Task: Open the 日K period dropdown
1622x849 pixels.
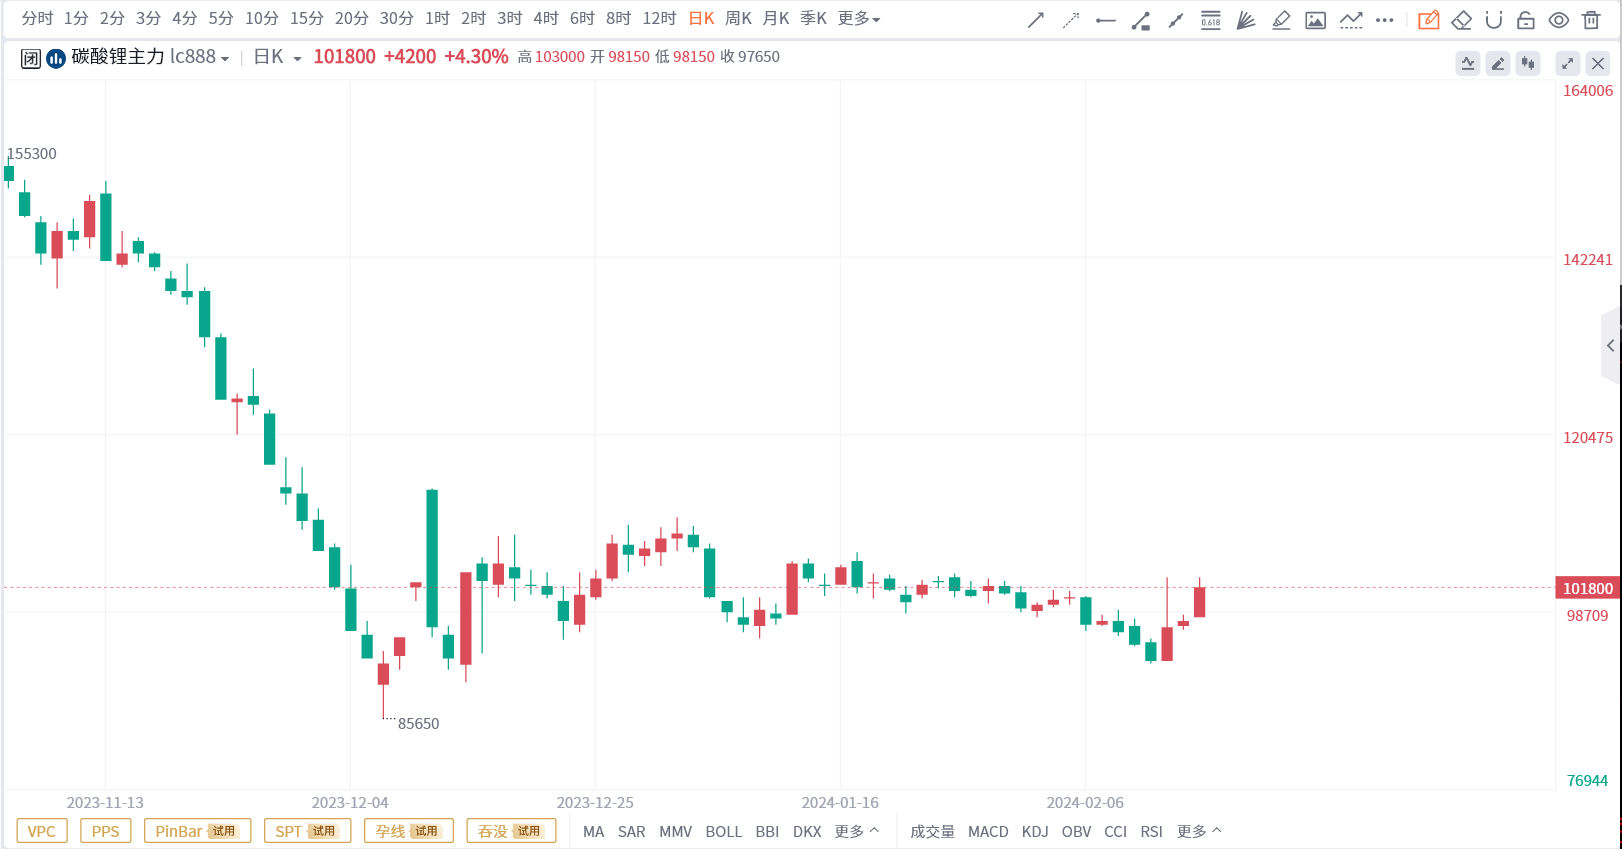Action: tap(277, 57)
